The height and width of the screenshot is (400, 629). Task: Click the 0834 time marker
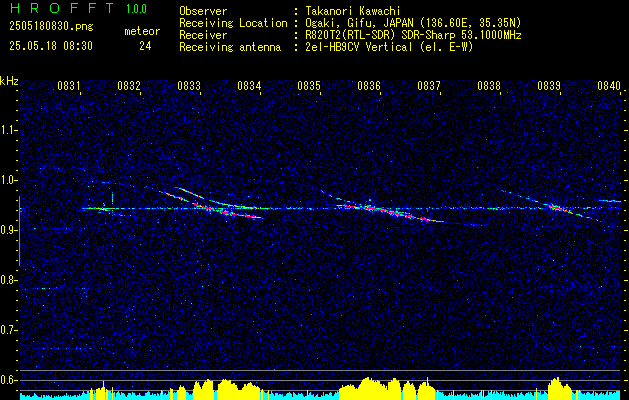click(x=249, y=85)
